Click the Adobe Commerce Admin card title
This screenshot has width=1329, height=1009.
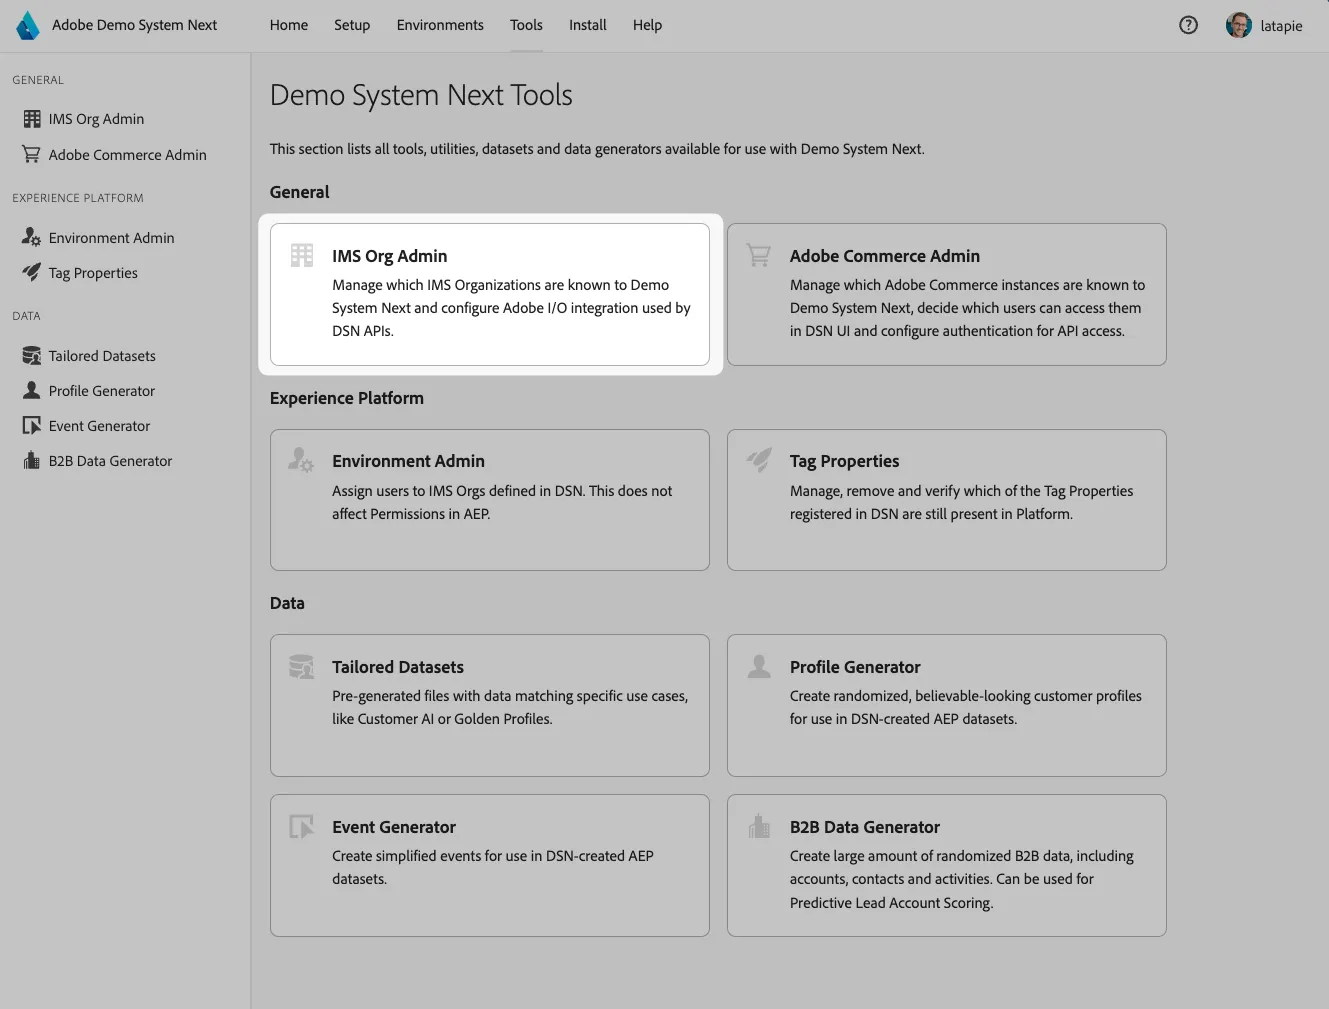click(x=885, y=256)
